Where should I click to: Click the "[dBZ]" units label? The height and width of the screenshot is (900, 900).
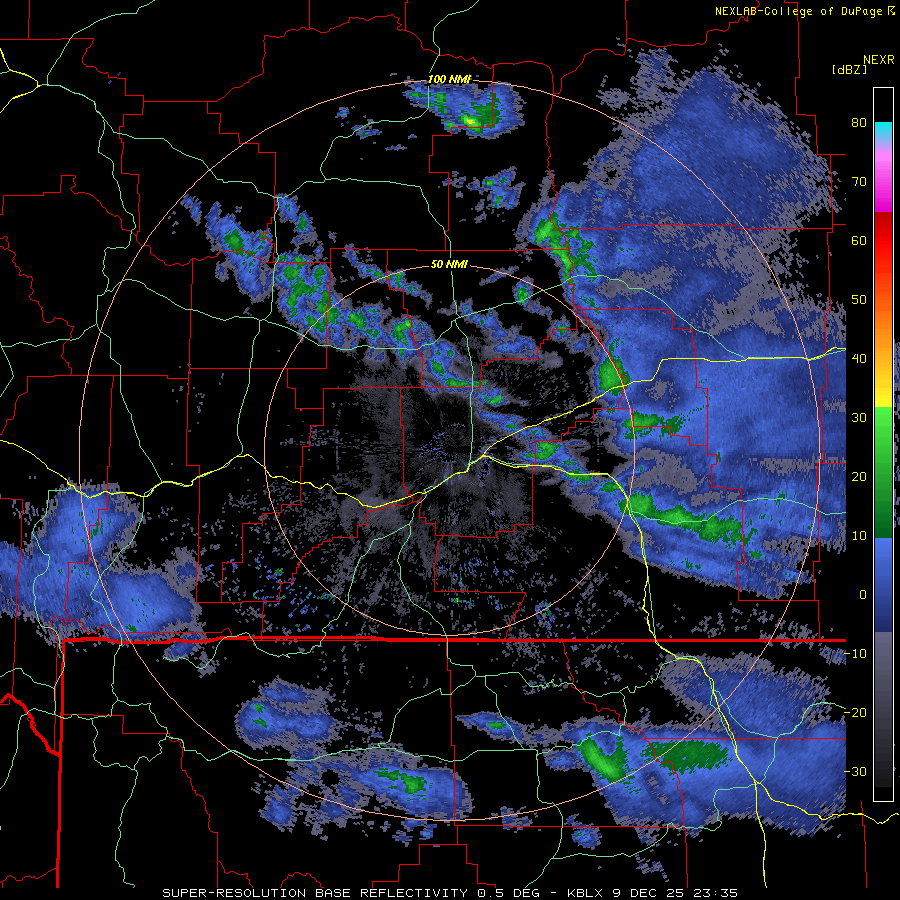point(849,70)
